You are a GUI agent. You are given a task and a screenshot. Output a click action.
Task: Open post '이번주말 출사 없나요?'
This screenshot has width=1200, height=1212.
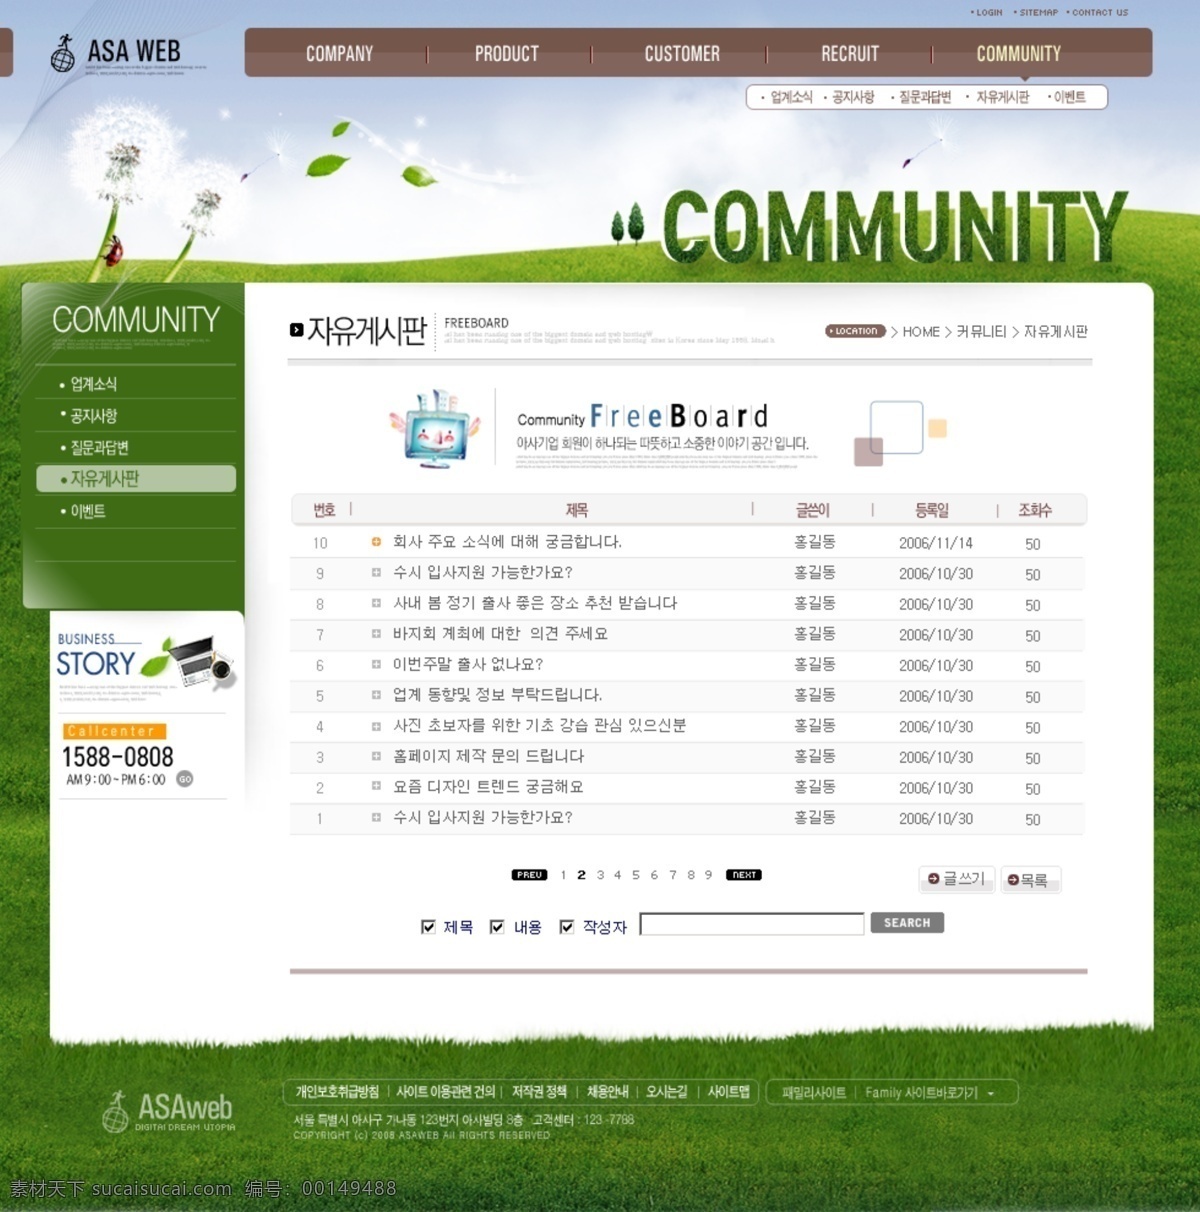point(468,664)
